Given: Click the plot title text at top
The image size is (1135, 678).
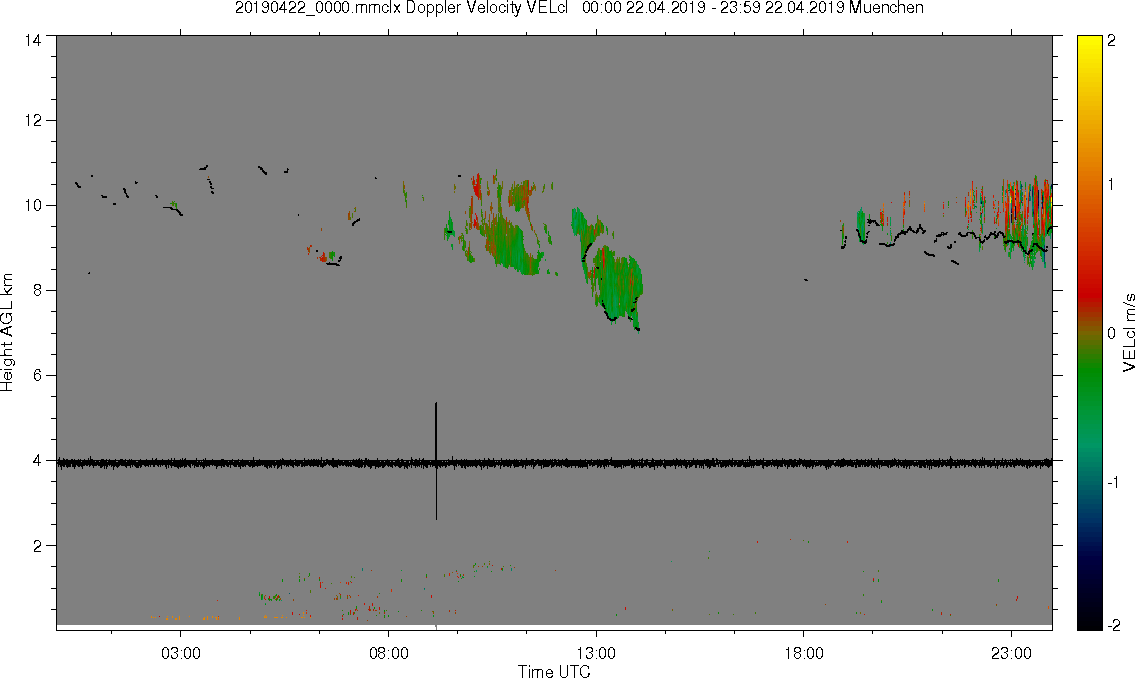Looking at the screenshot, I should click(579, 8).
